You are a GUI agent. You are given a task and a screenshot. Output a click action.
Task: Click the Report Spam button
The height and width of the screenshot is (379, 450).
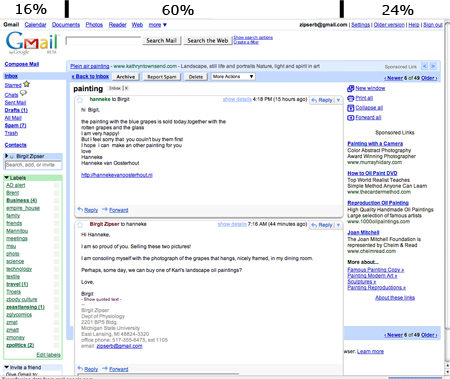[x=162, y=77]
